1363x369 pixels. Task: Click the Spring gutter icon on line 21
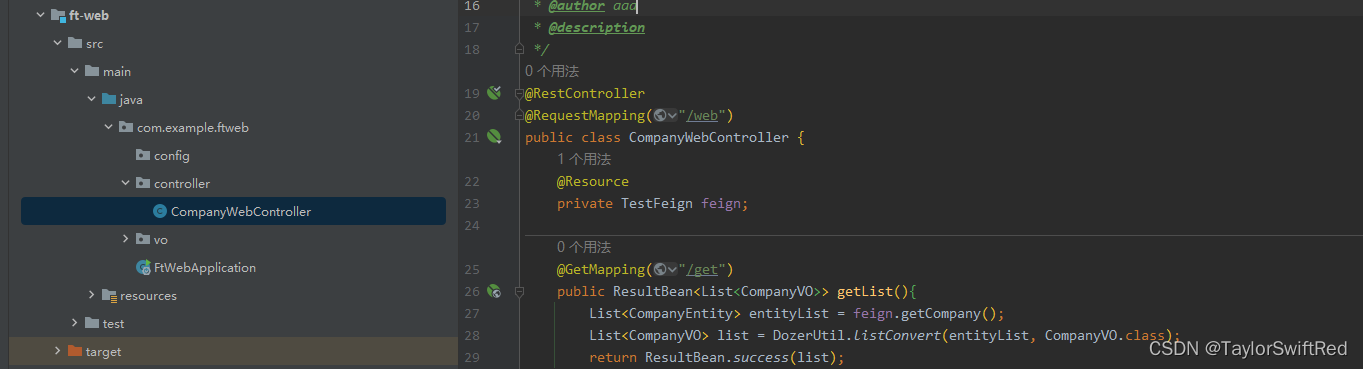click(494, 136)
